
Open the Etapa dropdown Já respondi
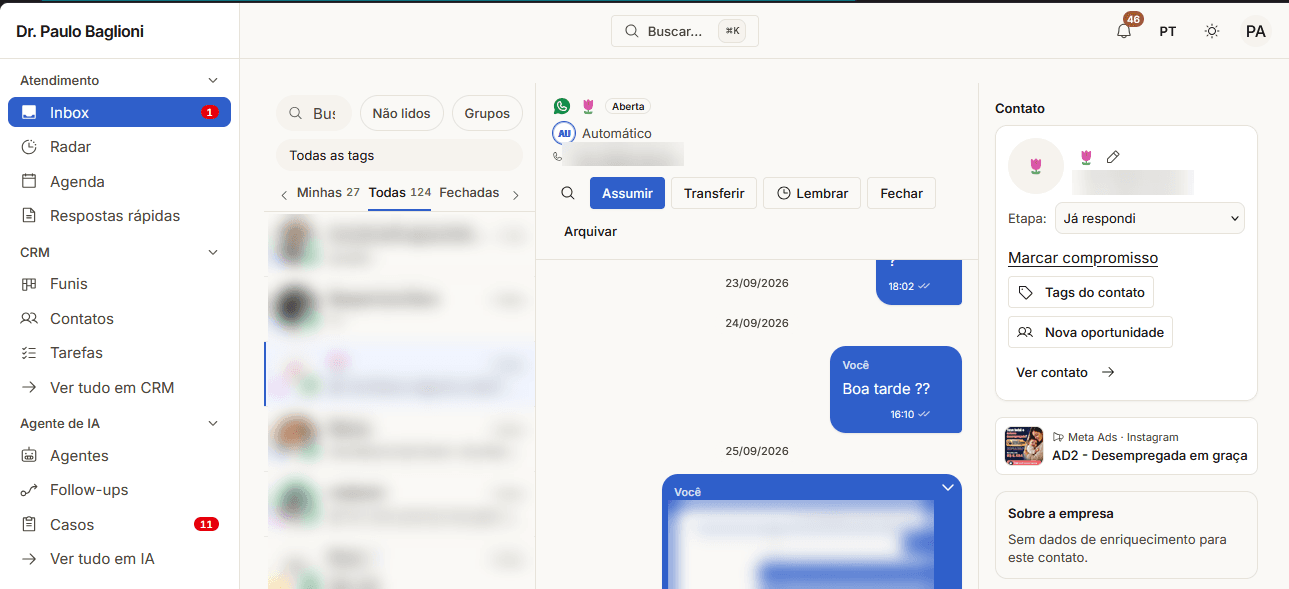click(1150, 218)
